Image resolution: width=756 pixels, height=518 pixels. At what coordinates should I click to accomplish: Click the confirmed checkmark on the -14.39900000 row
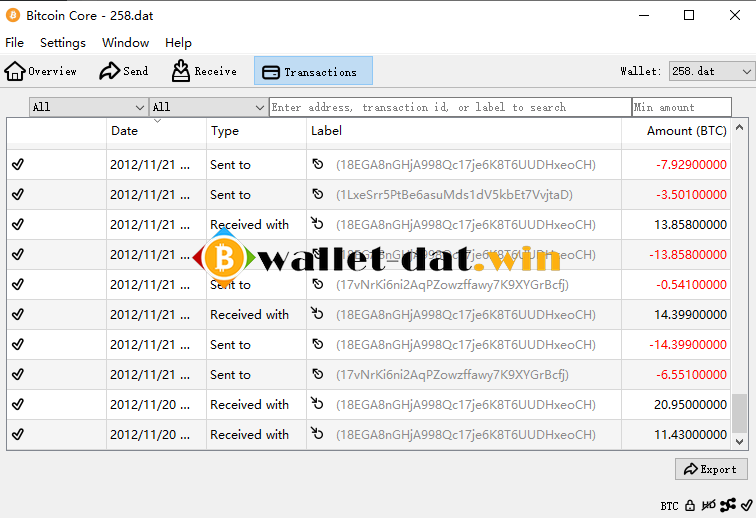tap(18, 344)
